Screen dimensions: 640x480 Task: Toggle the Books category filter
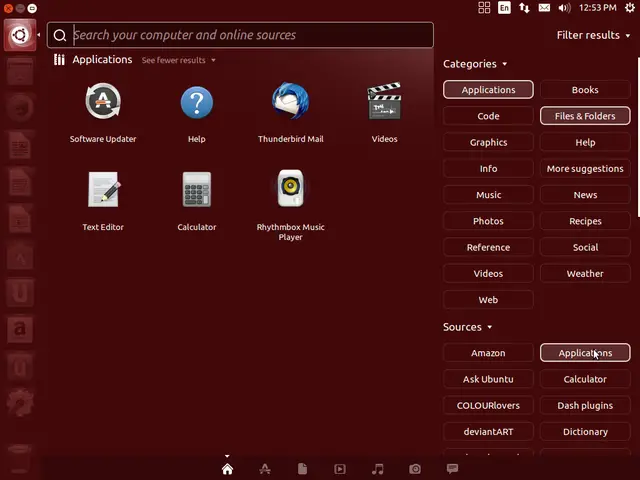click(x=585, y=90)
